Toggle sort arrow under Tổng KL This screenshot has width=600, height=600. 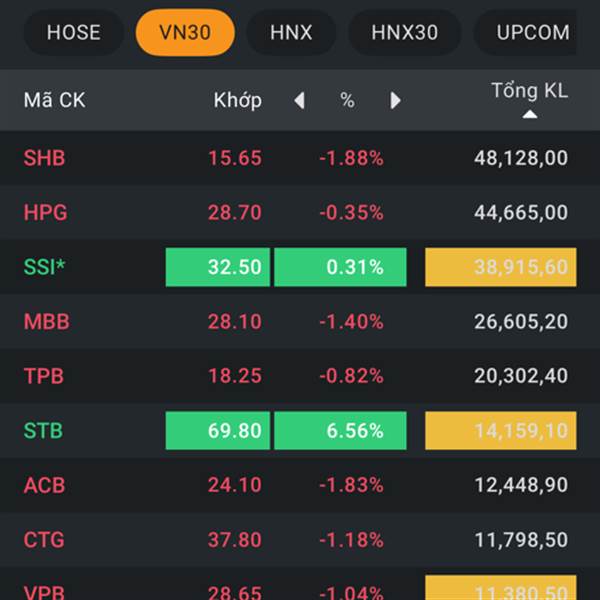[530, 115]
